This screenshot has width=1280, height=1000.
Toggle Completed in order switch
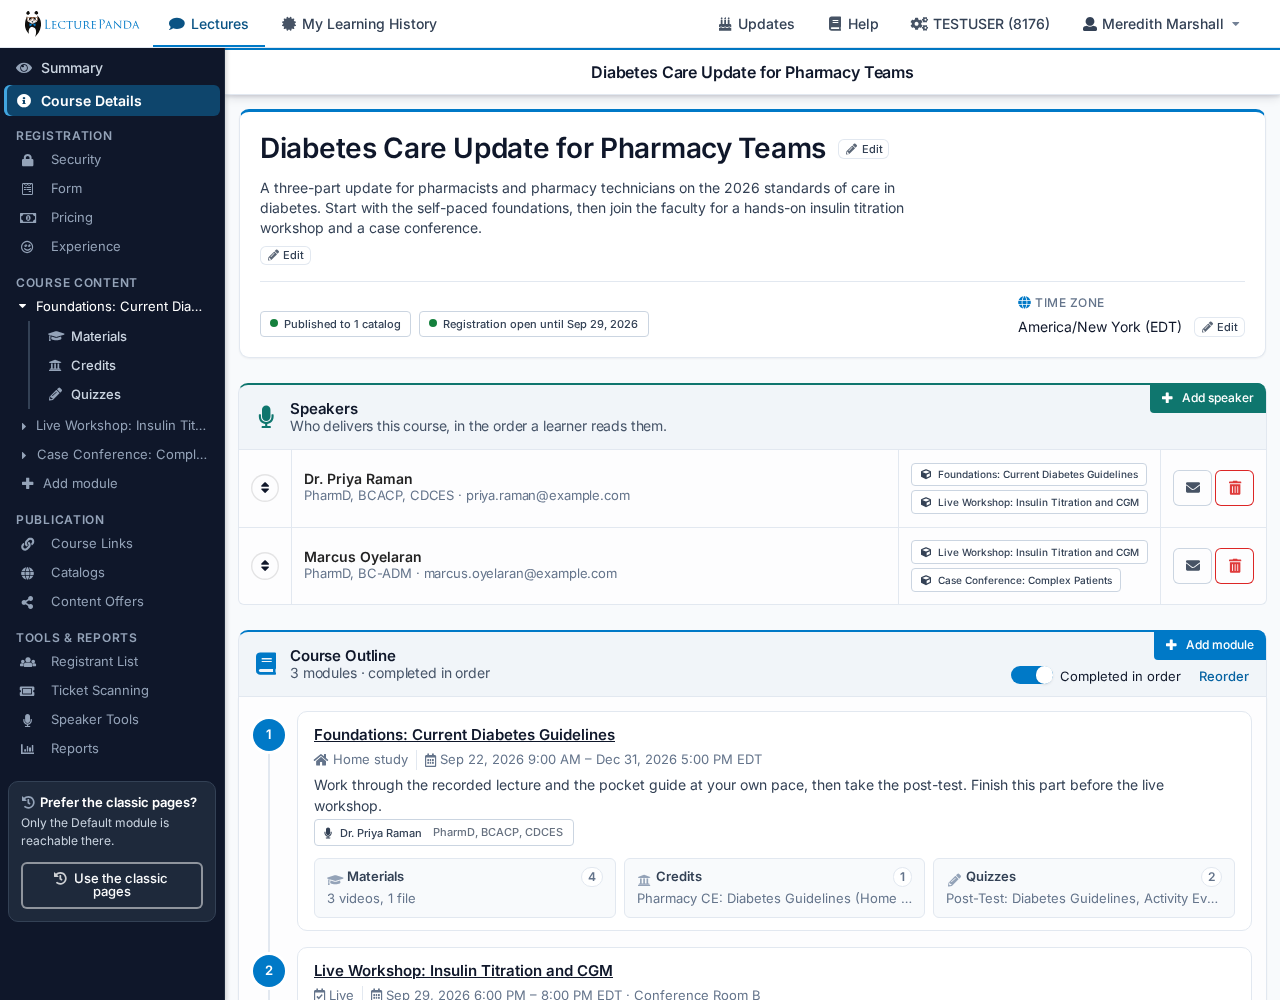[1031, 675]
